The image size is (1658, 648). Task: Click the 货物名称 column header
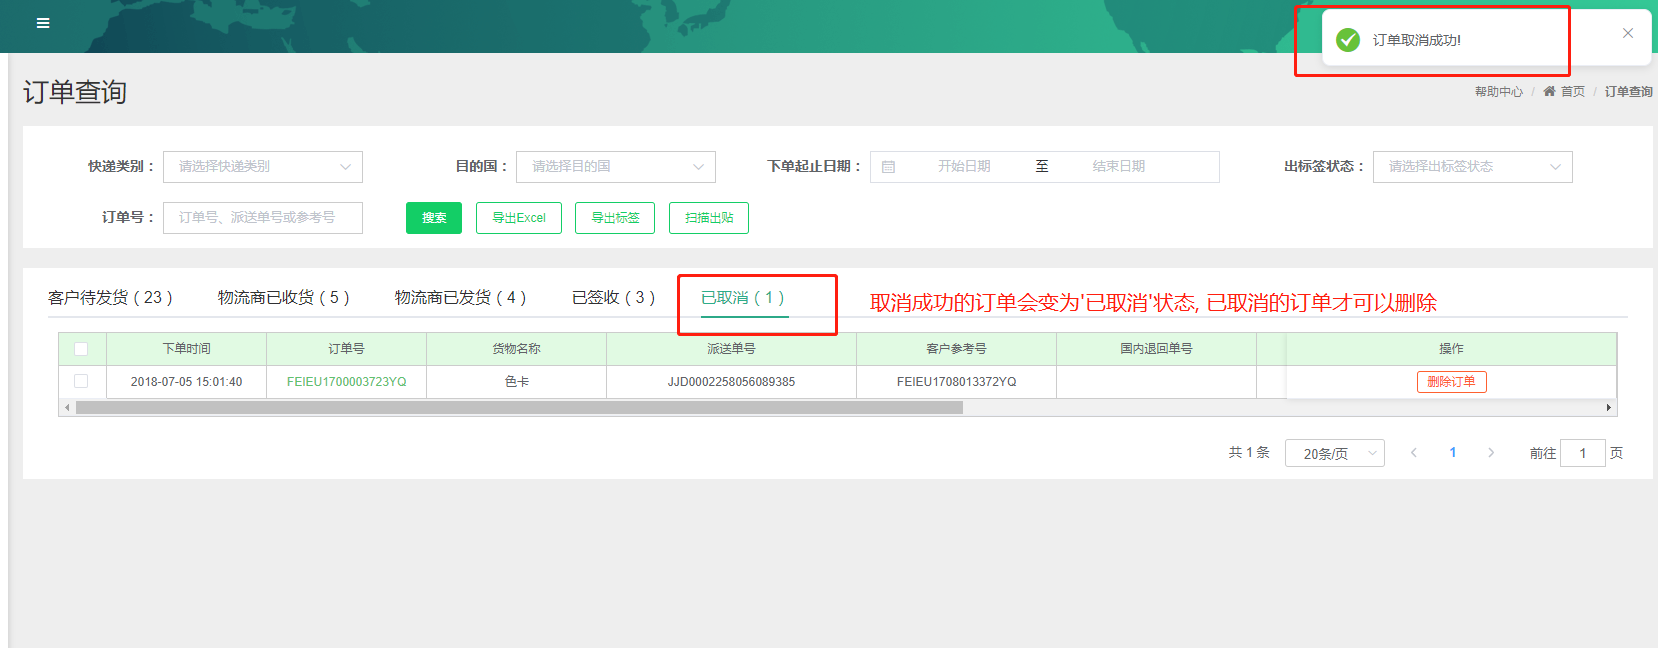516,349
